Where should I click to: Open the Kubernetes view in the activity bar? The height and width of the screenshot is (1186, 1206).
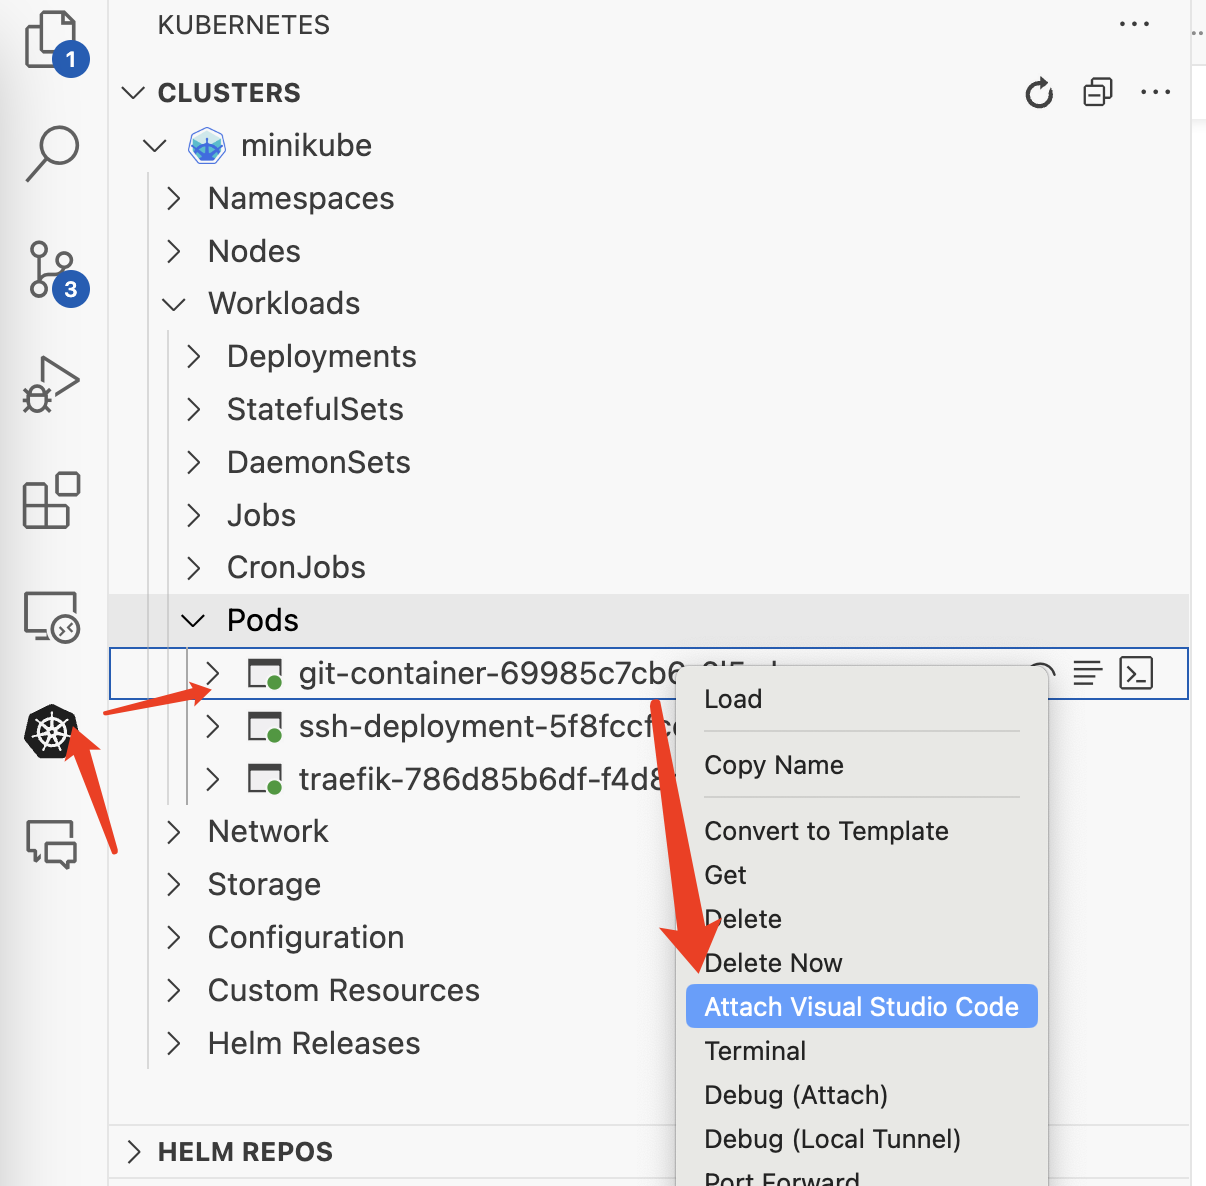click(x=51, y=732)
